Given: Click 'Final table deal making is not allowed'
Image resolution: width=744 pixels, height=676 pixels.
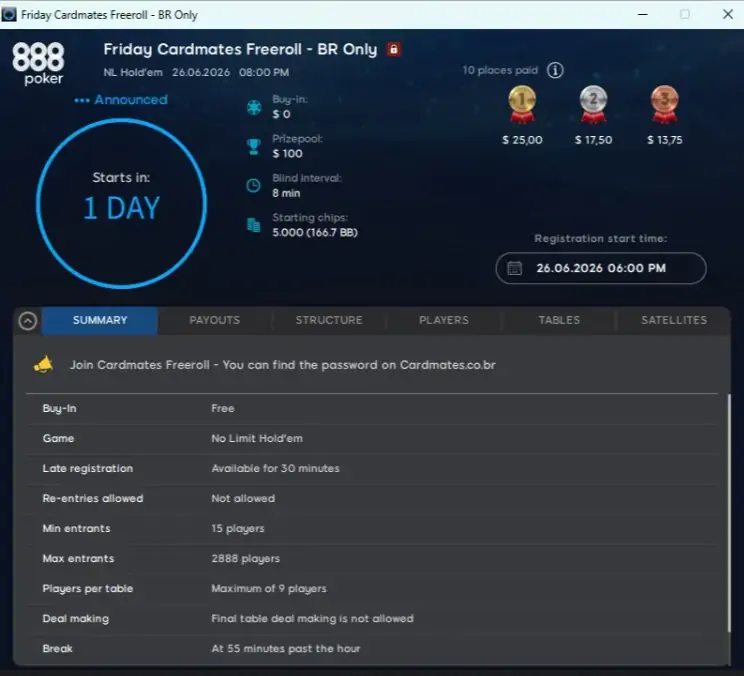Looking at the screenshot, I should click(x=312, y=619).
